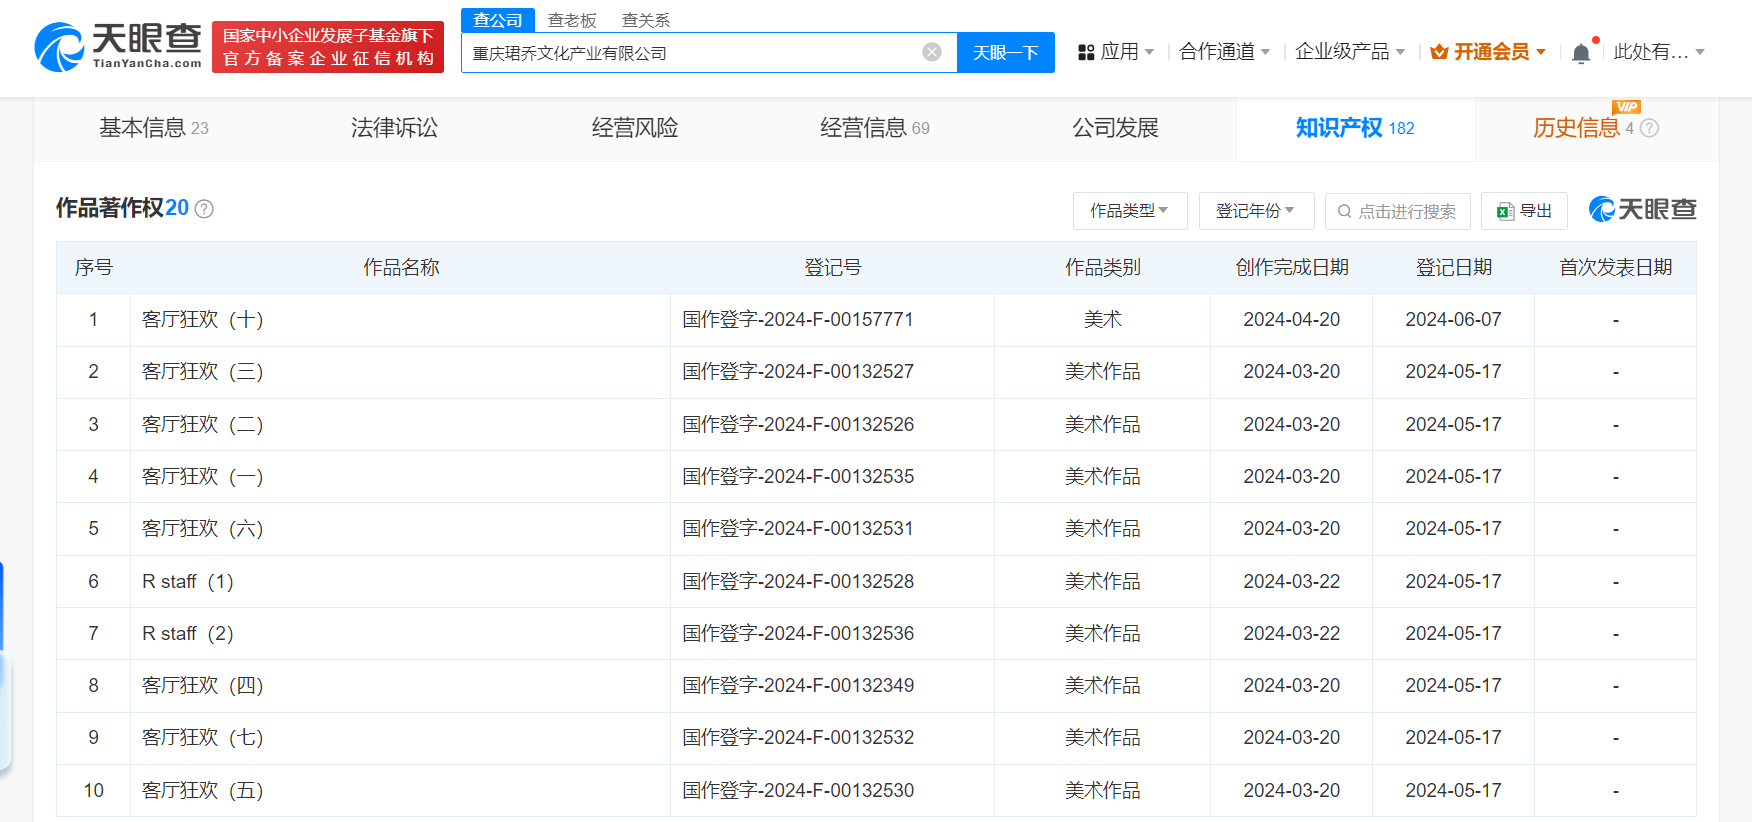Select the 知识产权 tab
Viewport: 1752px width, 822px height.
[1355, 128]
